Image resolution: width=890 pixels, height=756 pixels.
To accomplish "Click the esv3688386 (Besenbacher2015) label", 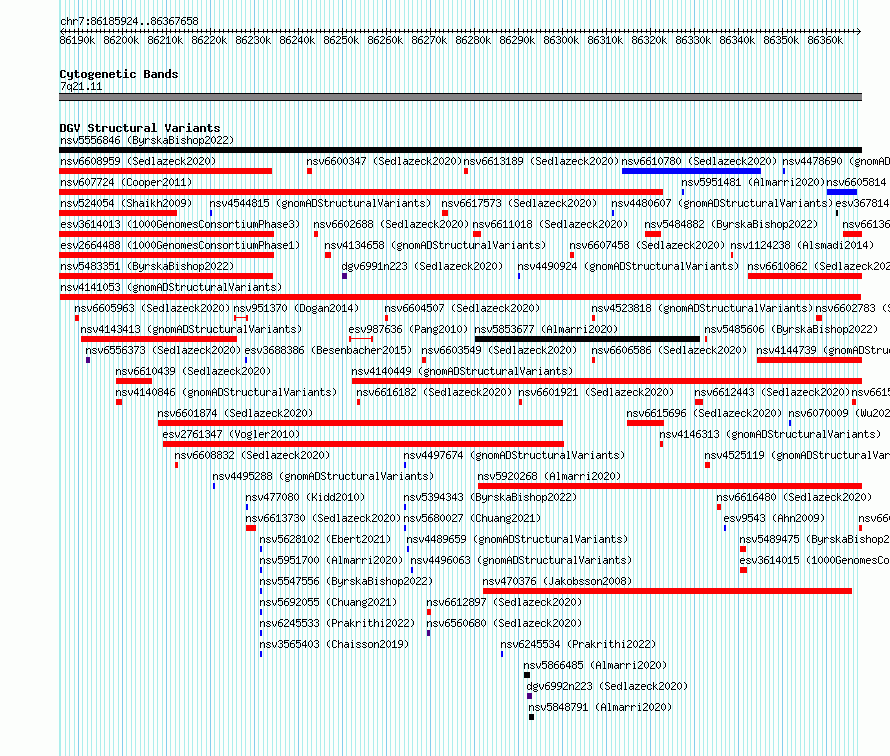I will click(x=329, y=350).
